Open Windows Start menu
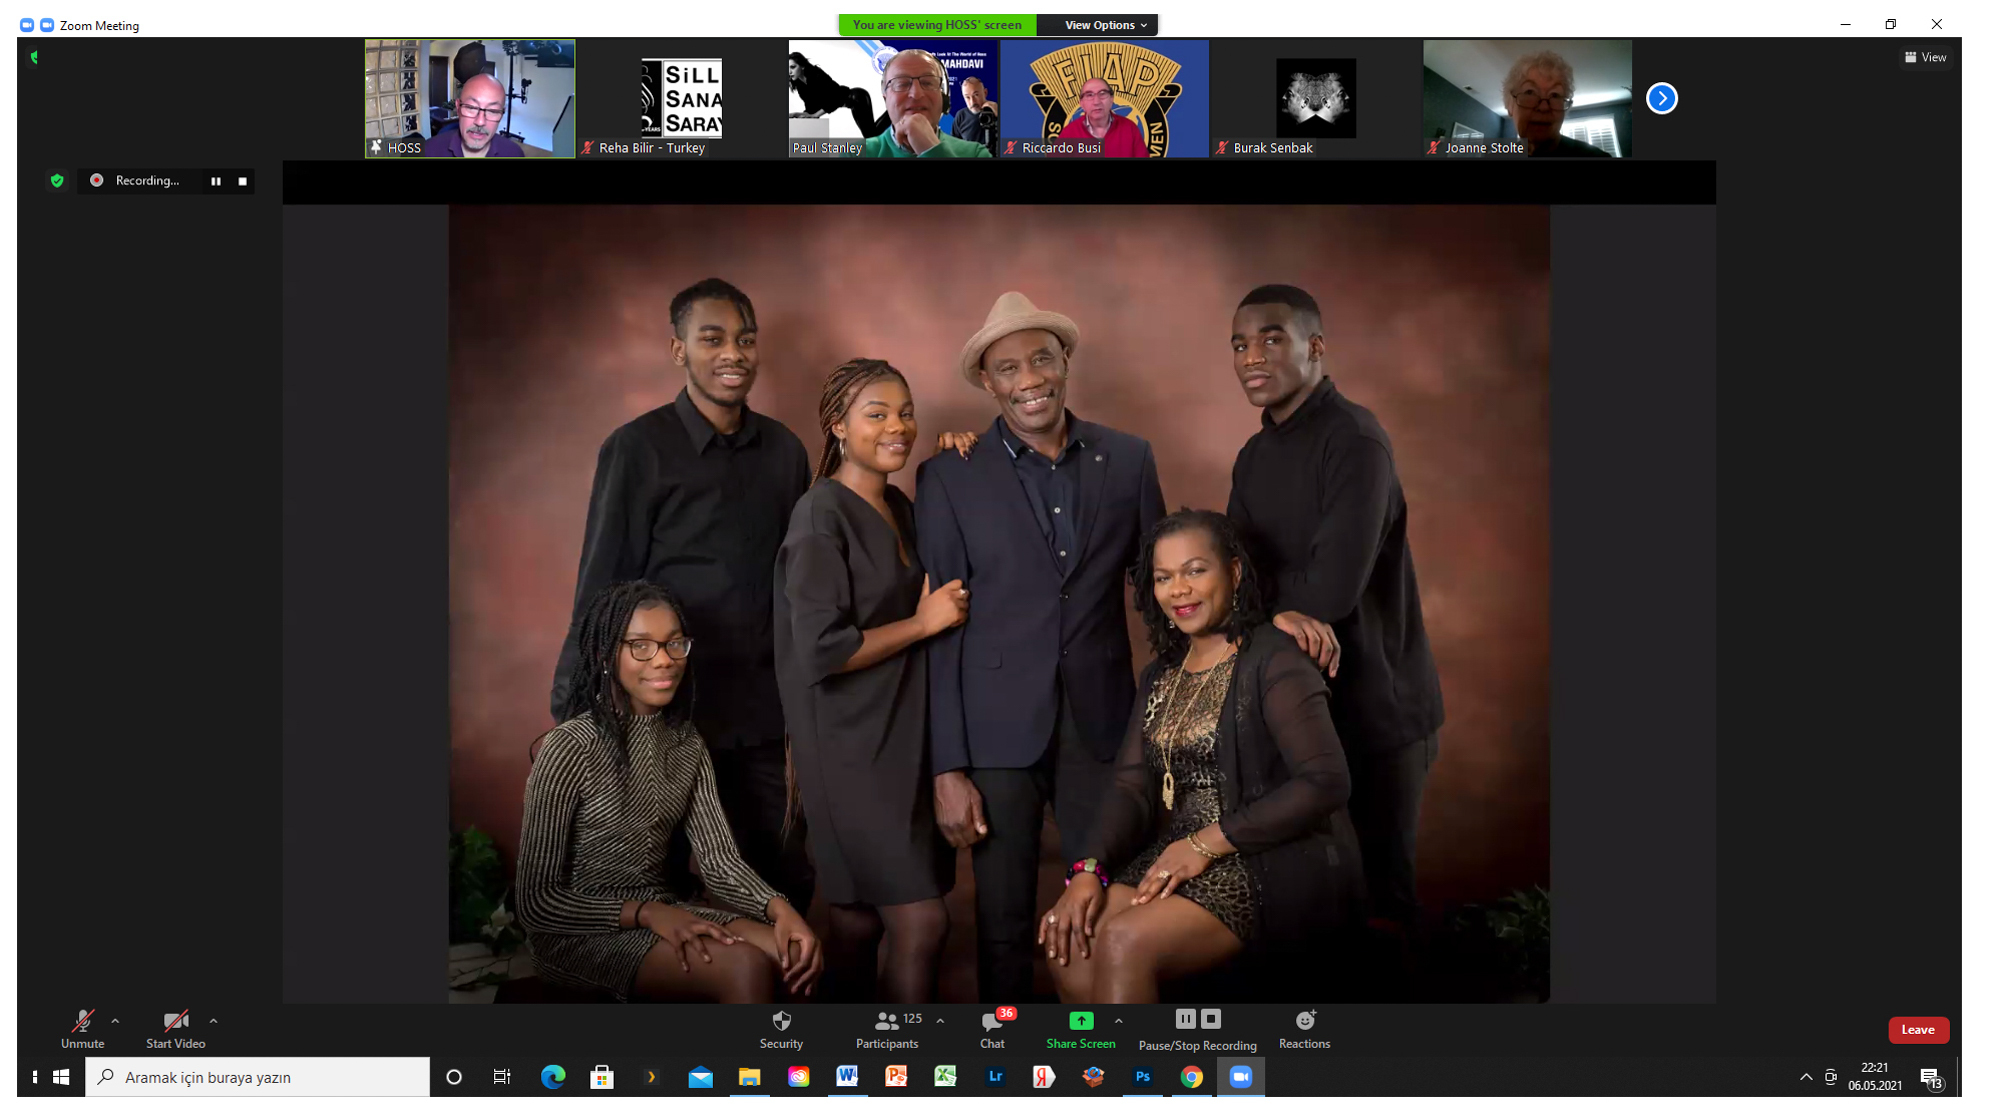The height and width of the screenshot is (1111, 2000). pyautogui.click(x=61, y=1077)
